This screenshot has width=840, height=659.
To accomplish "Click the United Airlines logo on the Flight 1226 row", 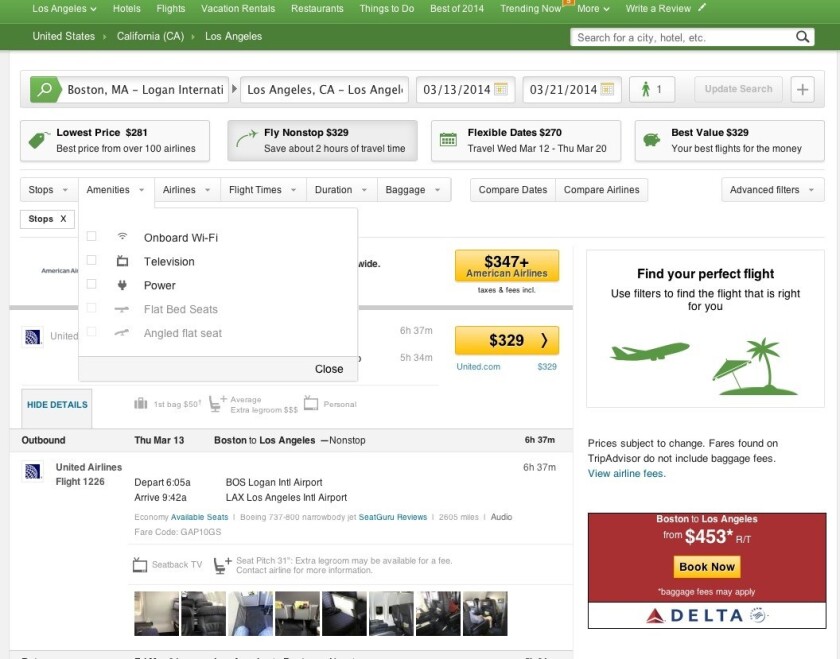I will pos(33,471).
